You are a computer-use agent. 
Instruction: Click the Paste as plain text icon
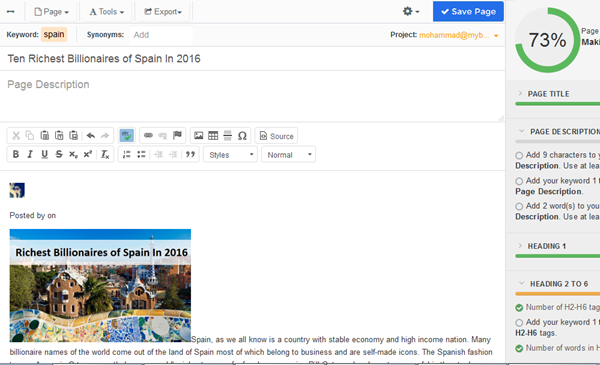pos(59,135)
